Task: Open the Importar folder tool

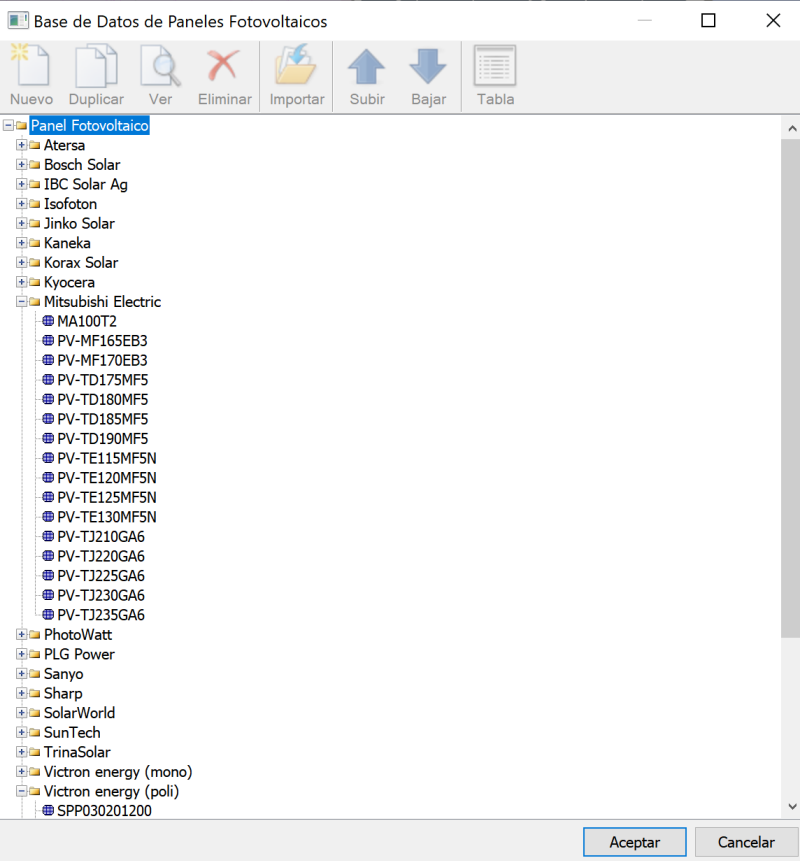Action: 296,66
